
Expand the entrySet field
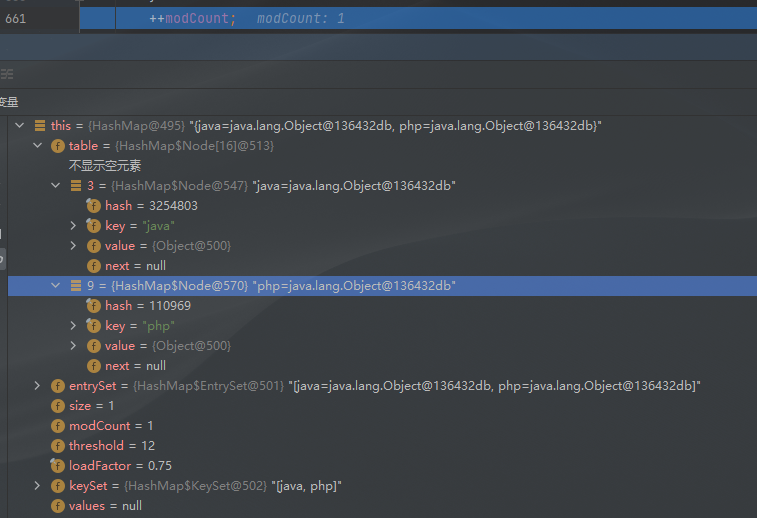[x=37, y=385]
